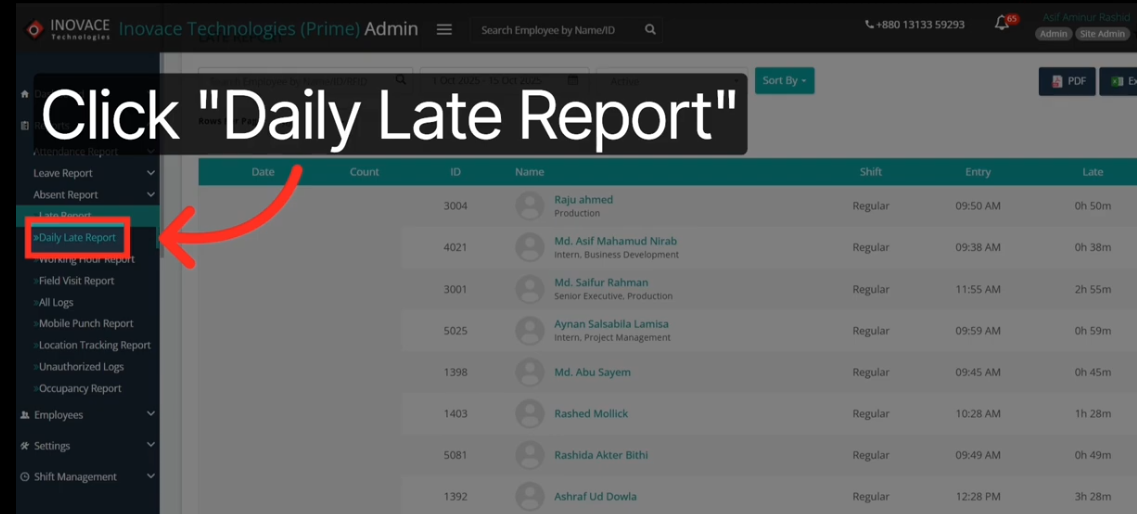Click phone number +880 13133 59293
The height and width of the screenshot is (514, 1137).
pyautogui.click(x=915, y=25)
